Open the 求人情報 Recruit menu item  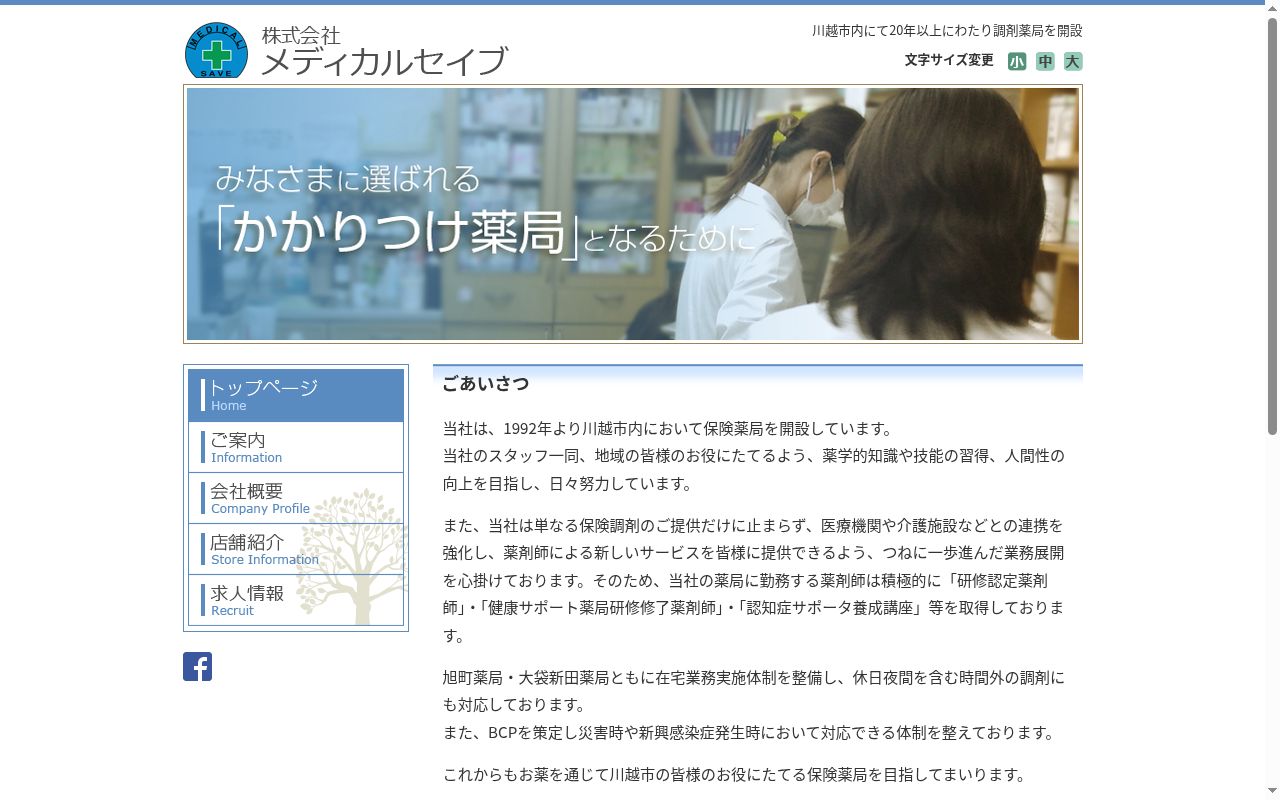point(296,600)
